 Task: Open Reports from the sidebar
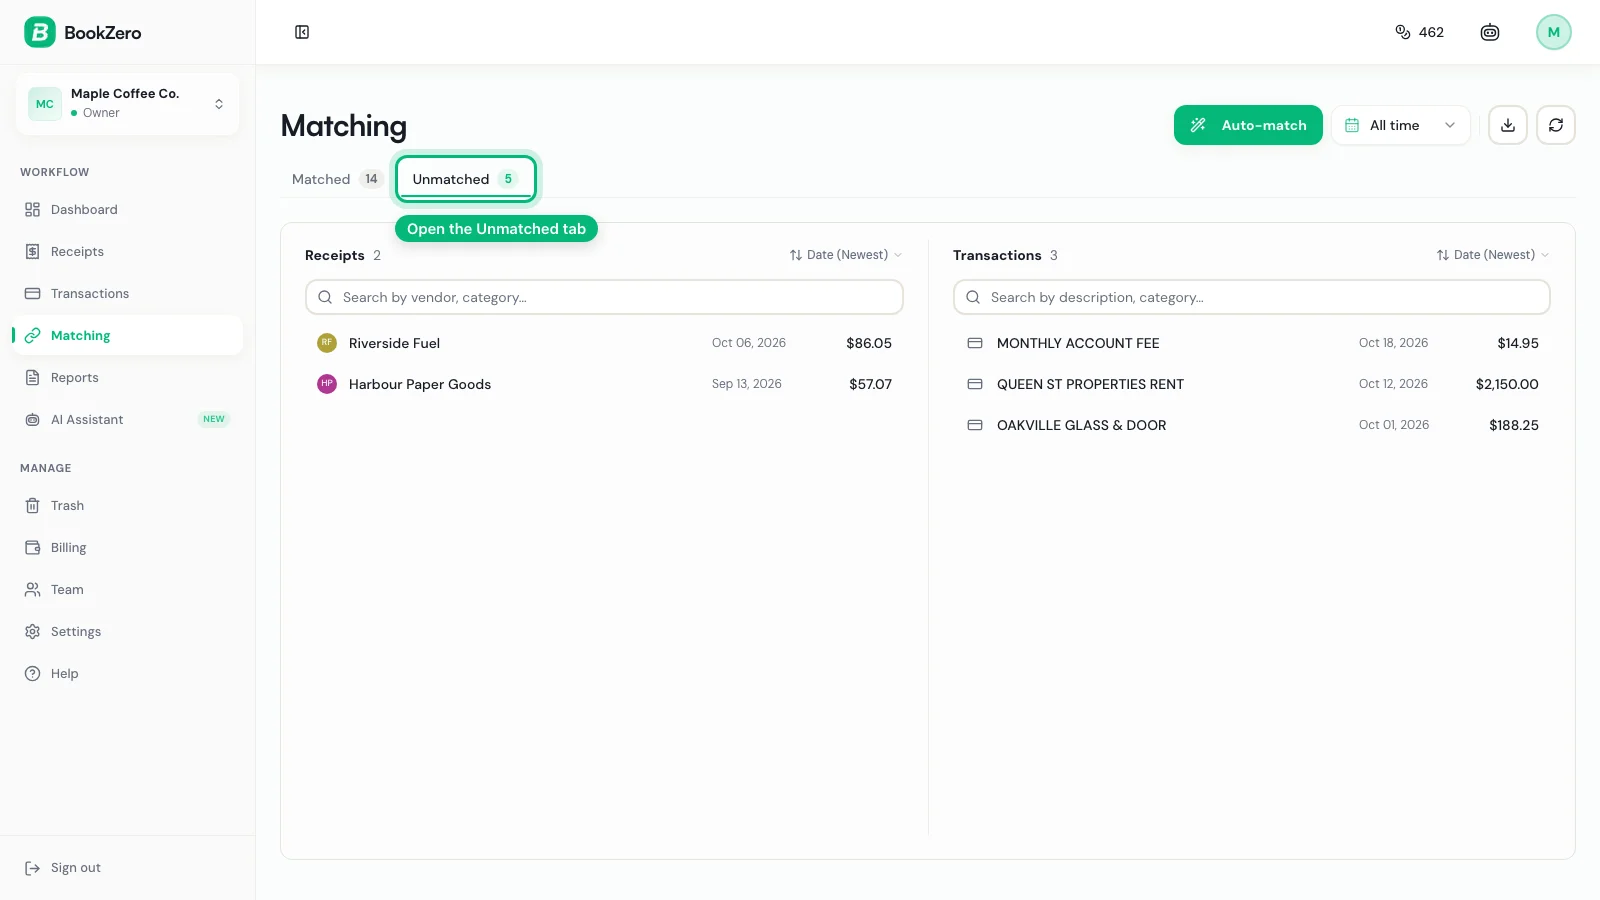(x=127, y=377)
